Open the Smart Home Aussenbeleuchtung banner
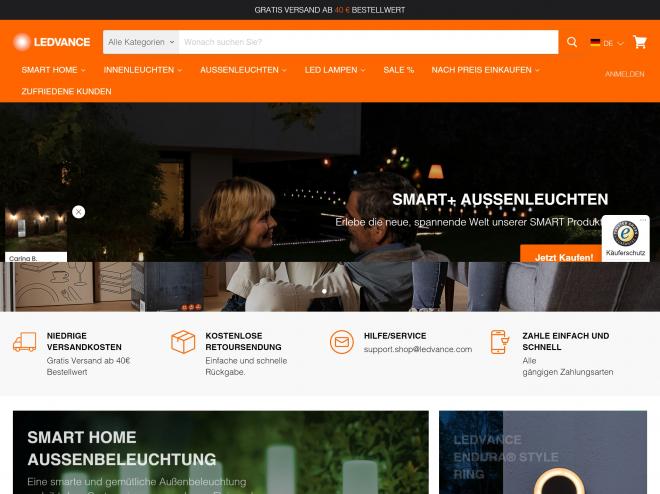660x494 pixels. pyautogui.click(x=221, y=452)
